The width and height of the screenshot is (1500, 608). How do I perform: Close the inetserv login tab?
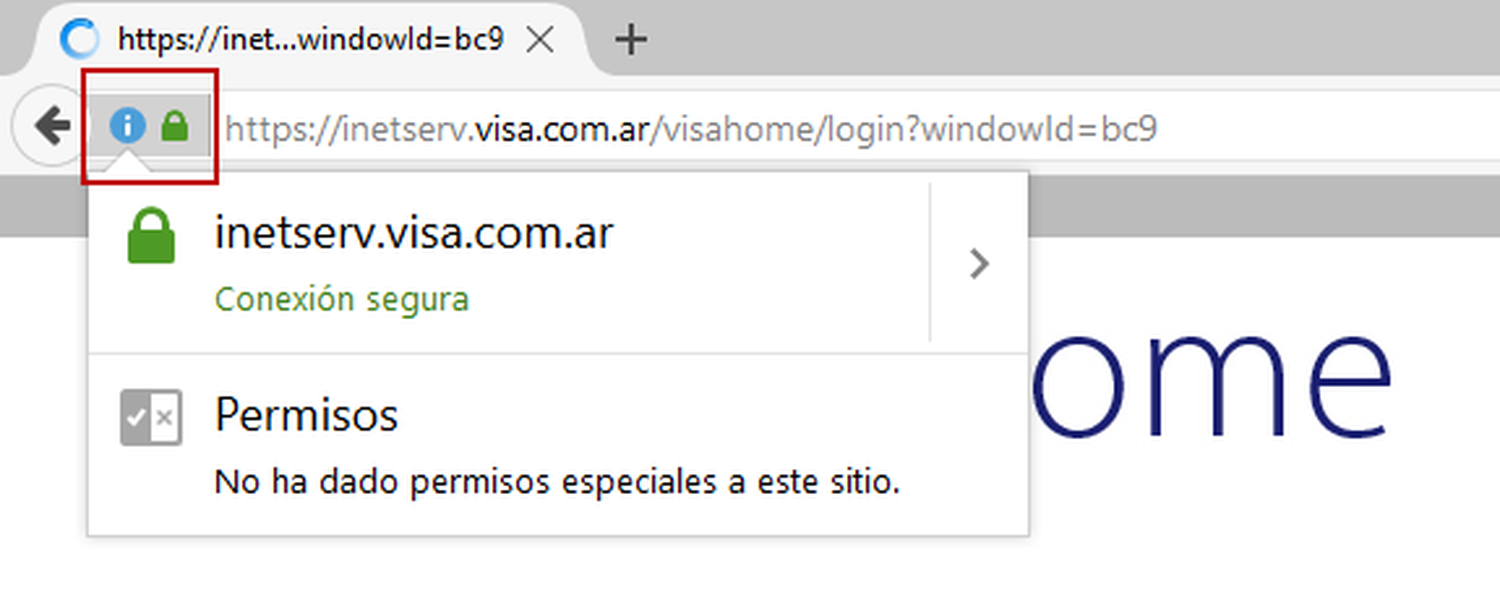click(540, 40)
